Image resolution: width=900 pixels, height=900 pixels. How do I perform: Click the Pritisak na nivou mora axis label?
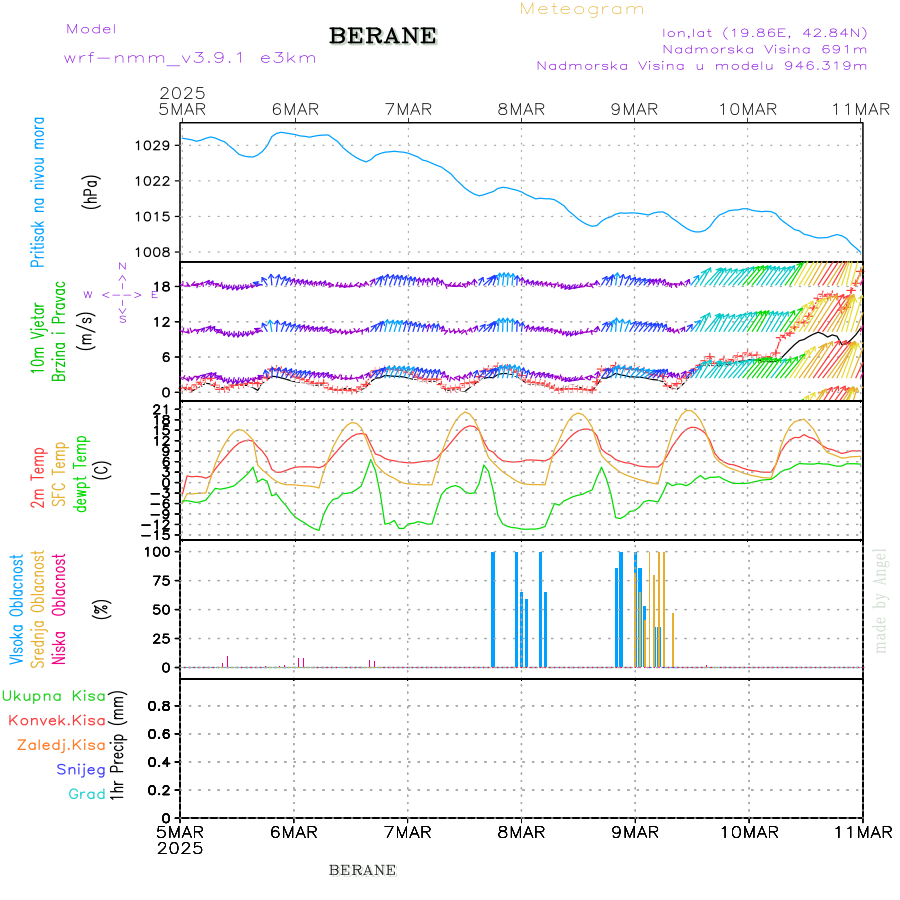point(38,198)
